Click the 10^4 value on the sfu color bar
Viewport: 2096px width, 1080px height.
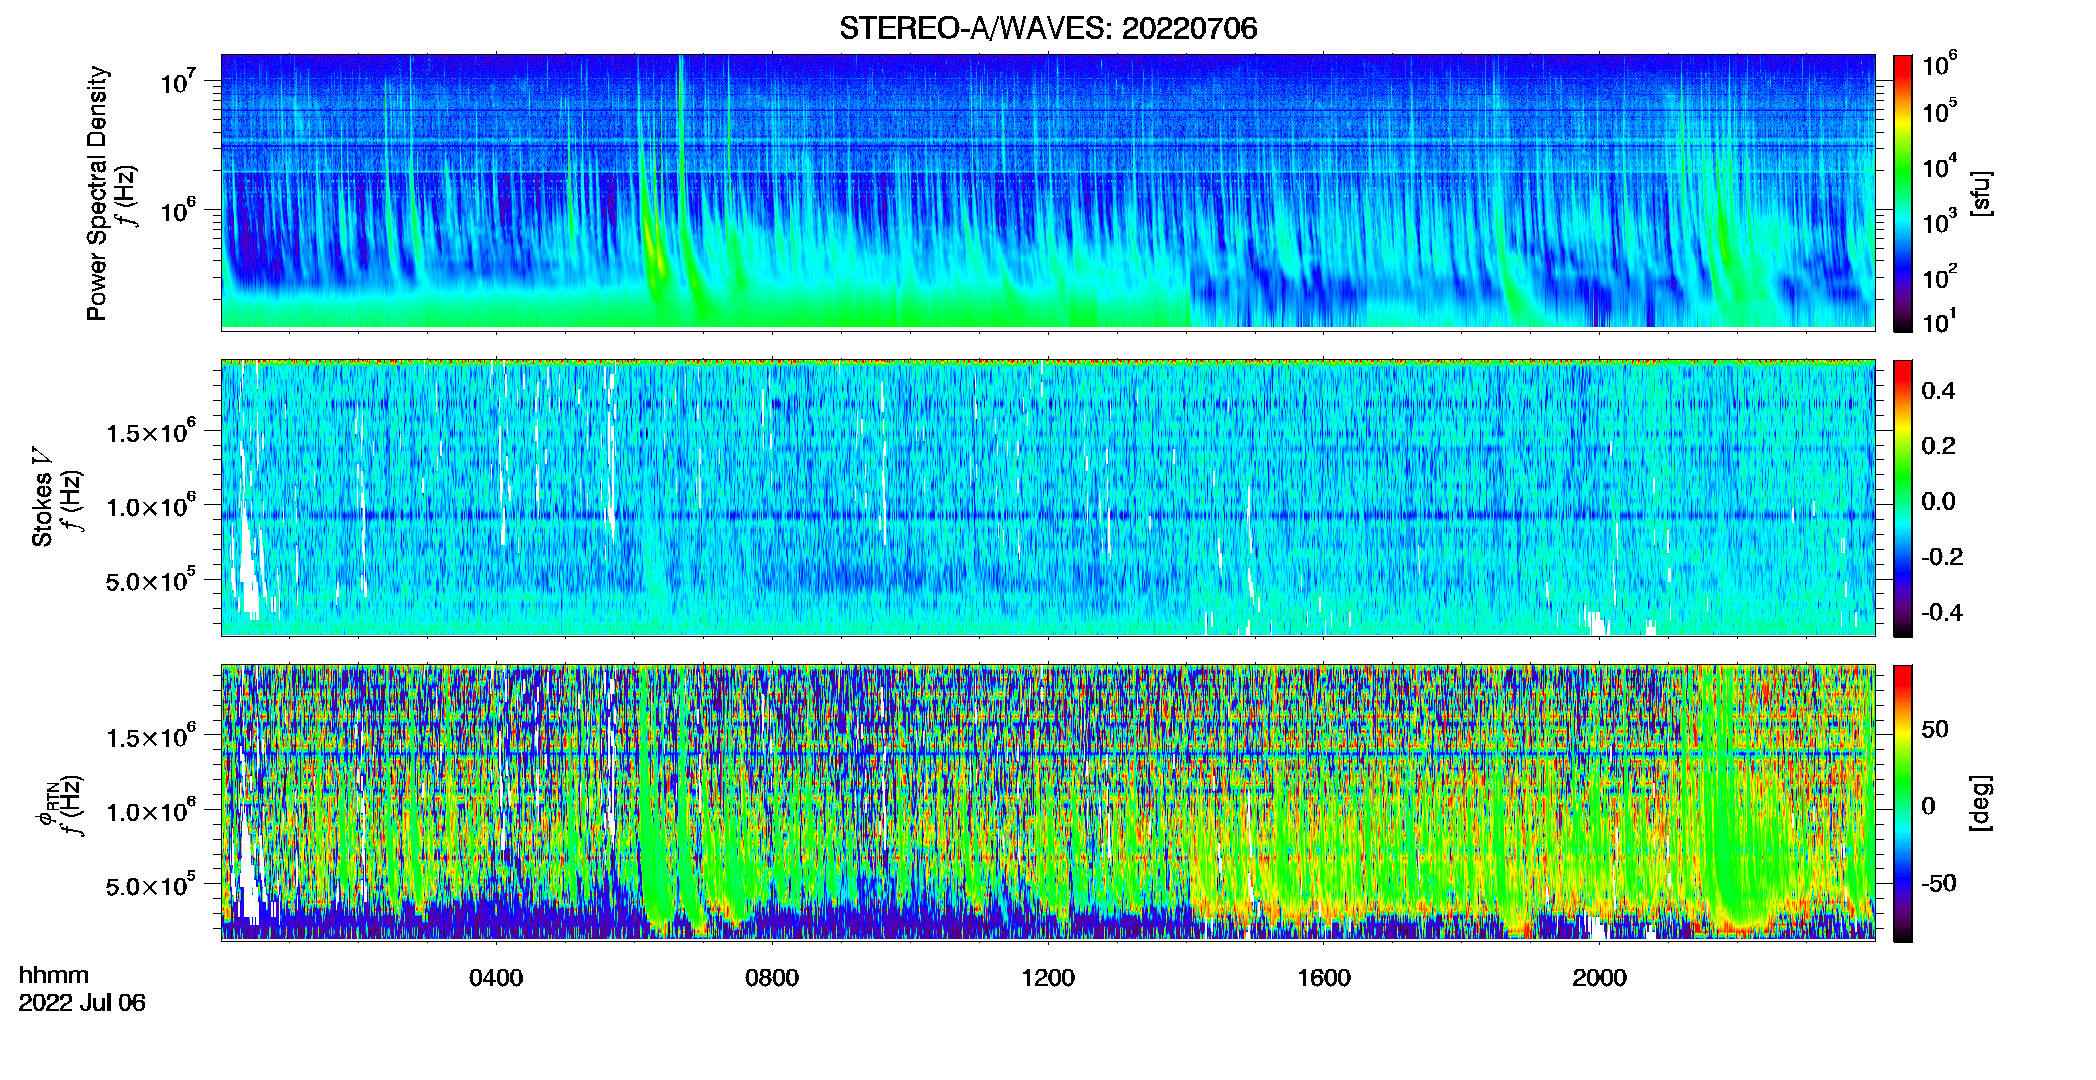1939,166
